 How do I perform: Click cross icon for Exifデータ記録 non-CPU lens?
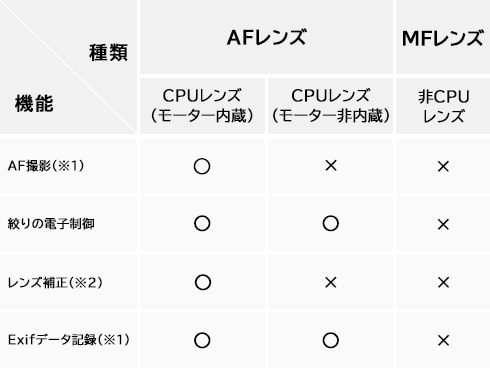[443, 341]
